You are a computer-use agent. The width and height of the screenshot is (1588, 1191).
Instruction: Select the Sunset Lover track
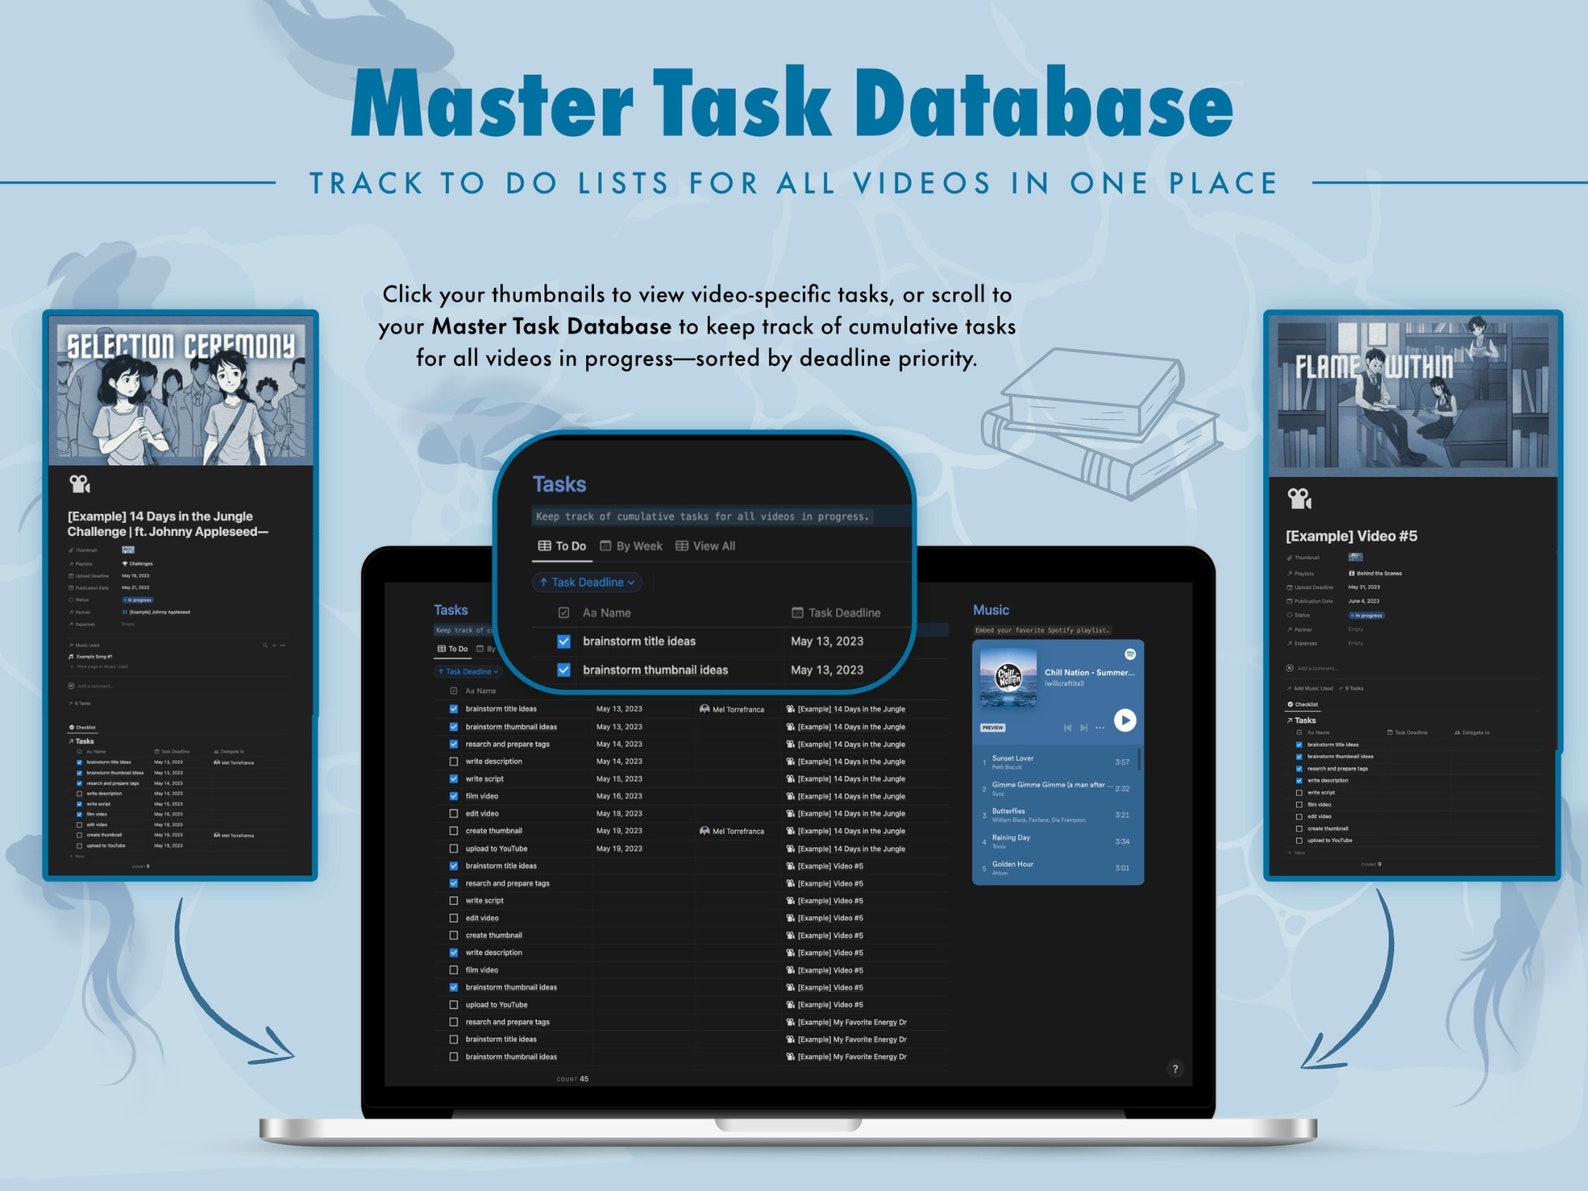(1055, 762)
